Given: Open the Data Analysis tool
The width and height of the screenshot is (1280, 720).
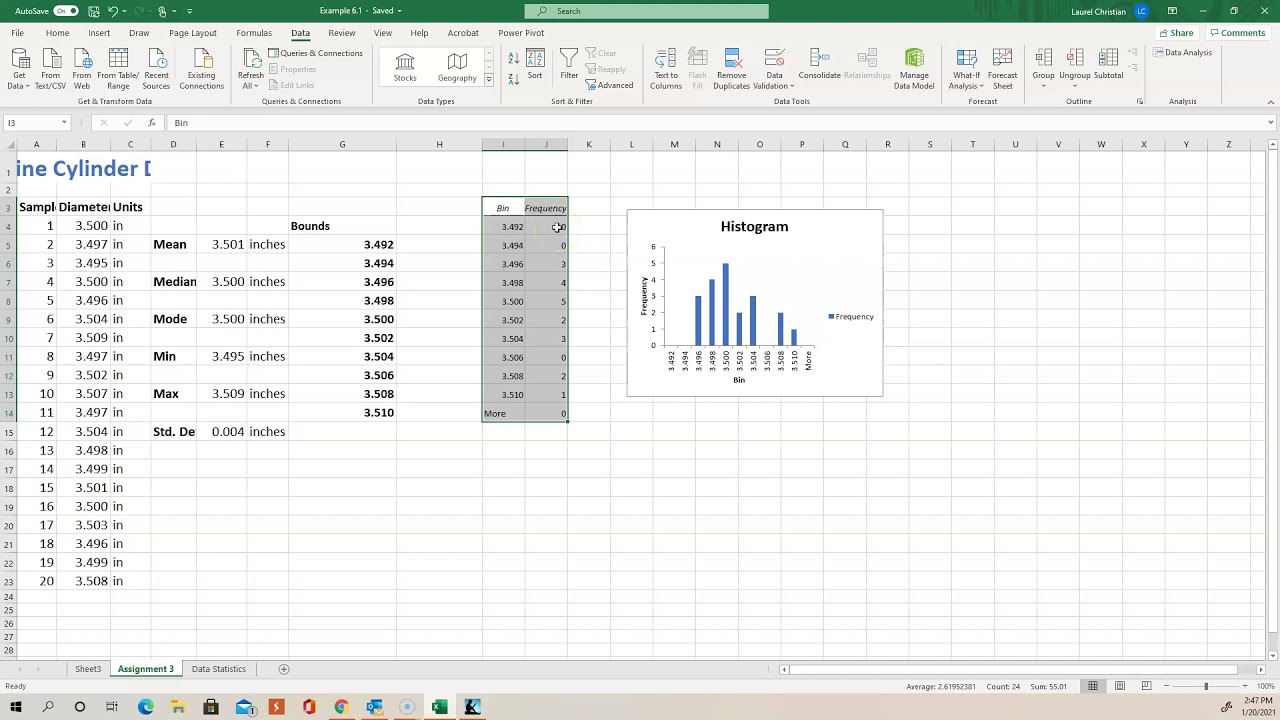Looking at the screenshot, I should tap(1182, 53).
